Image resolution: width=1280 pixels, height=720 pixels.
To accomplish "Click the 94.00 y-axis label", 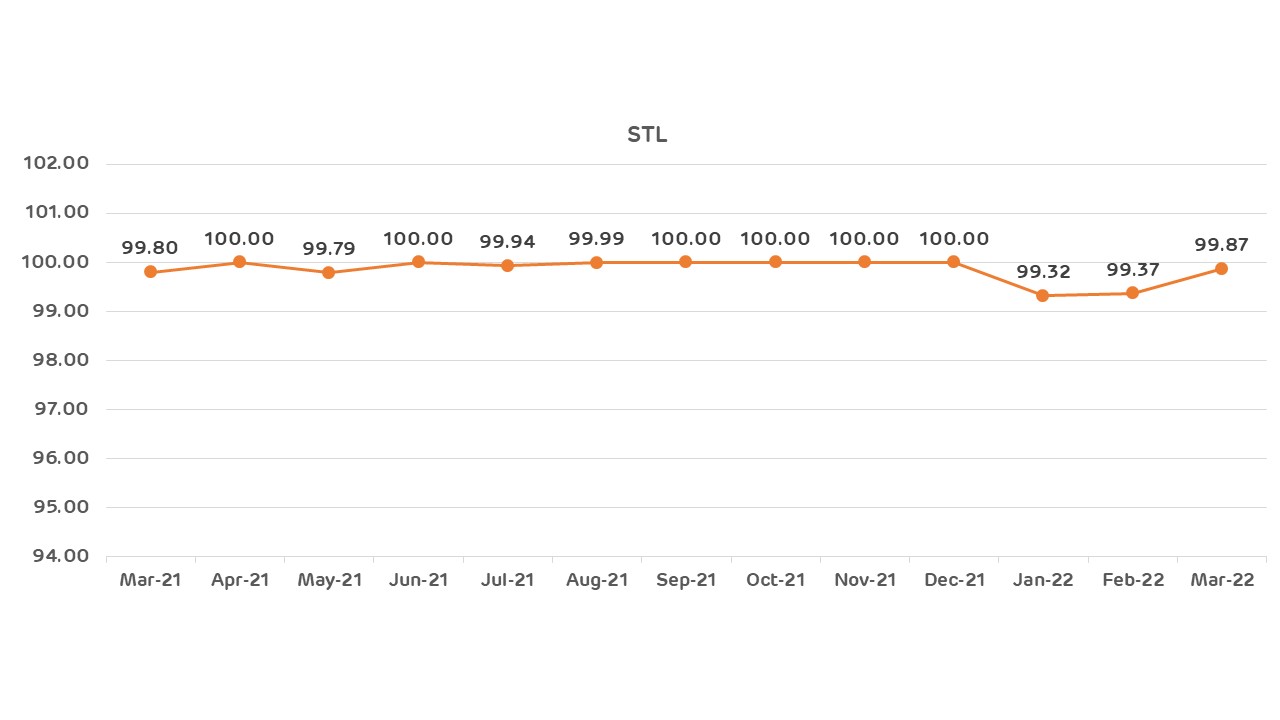I will (56, 556).
